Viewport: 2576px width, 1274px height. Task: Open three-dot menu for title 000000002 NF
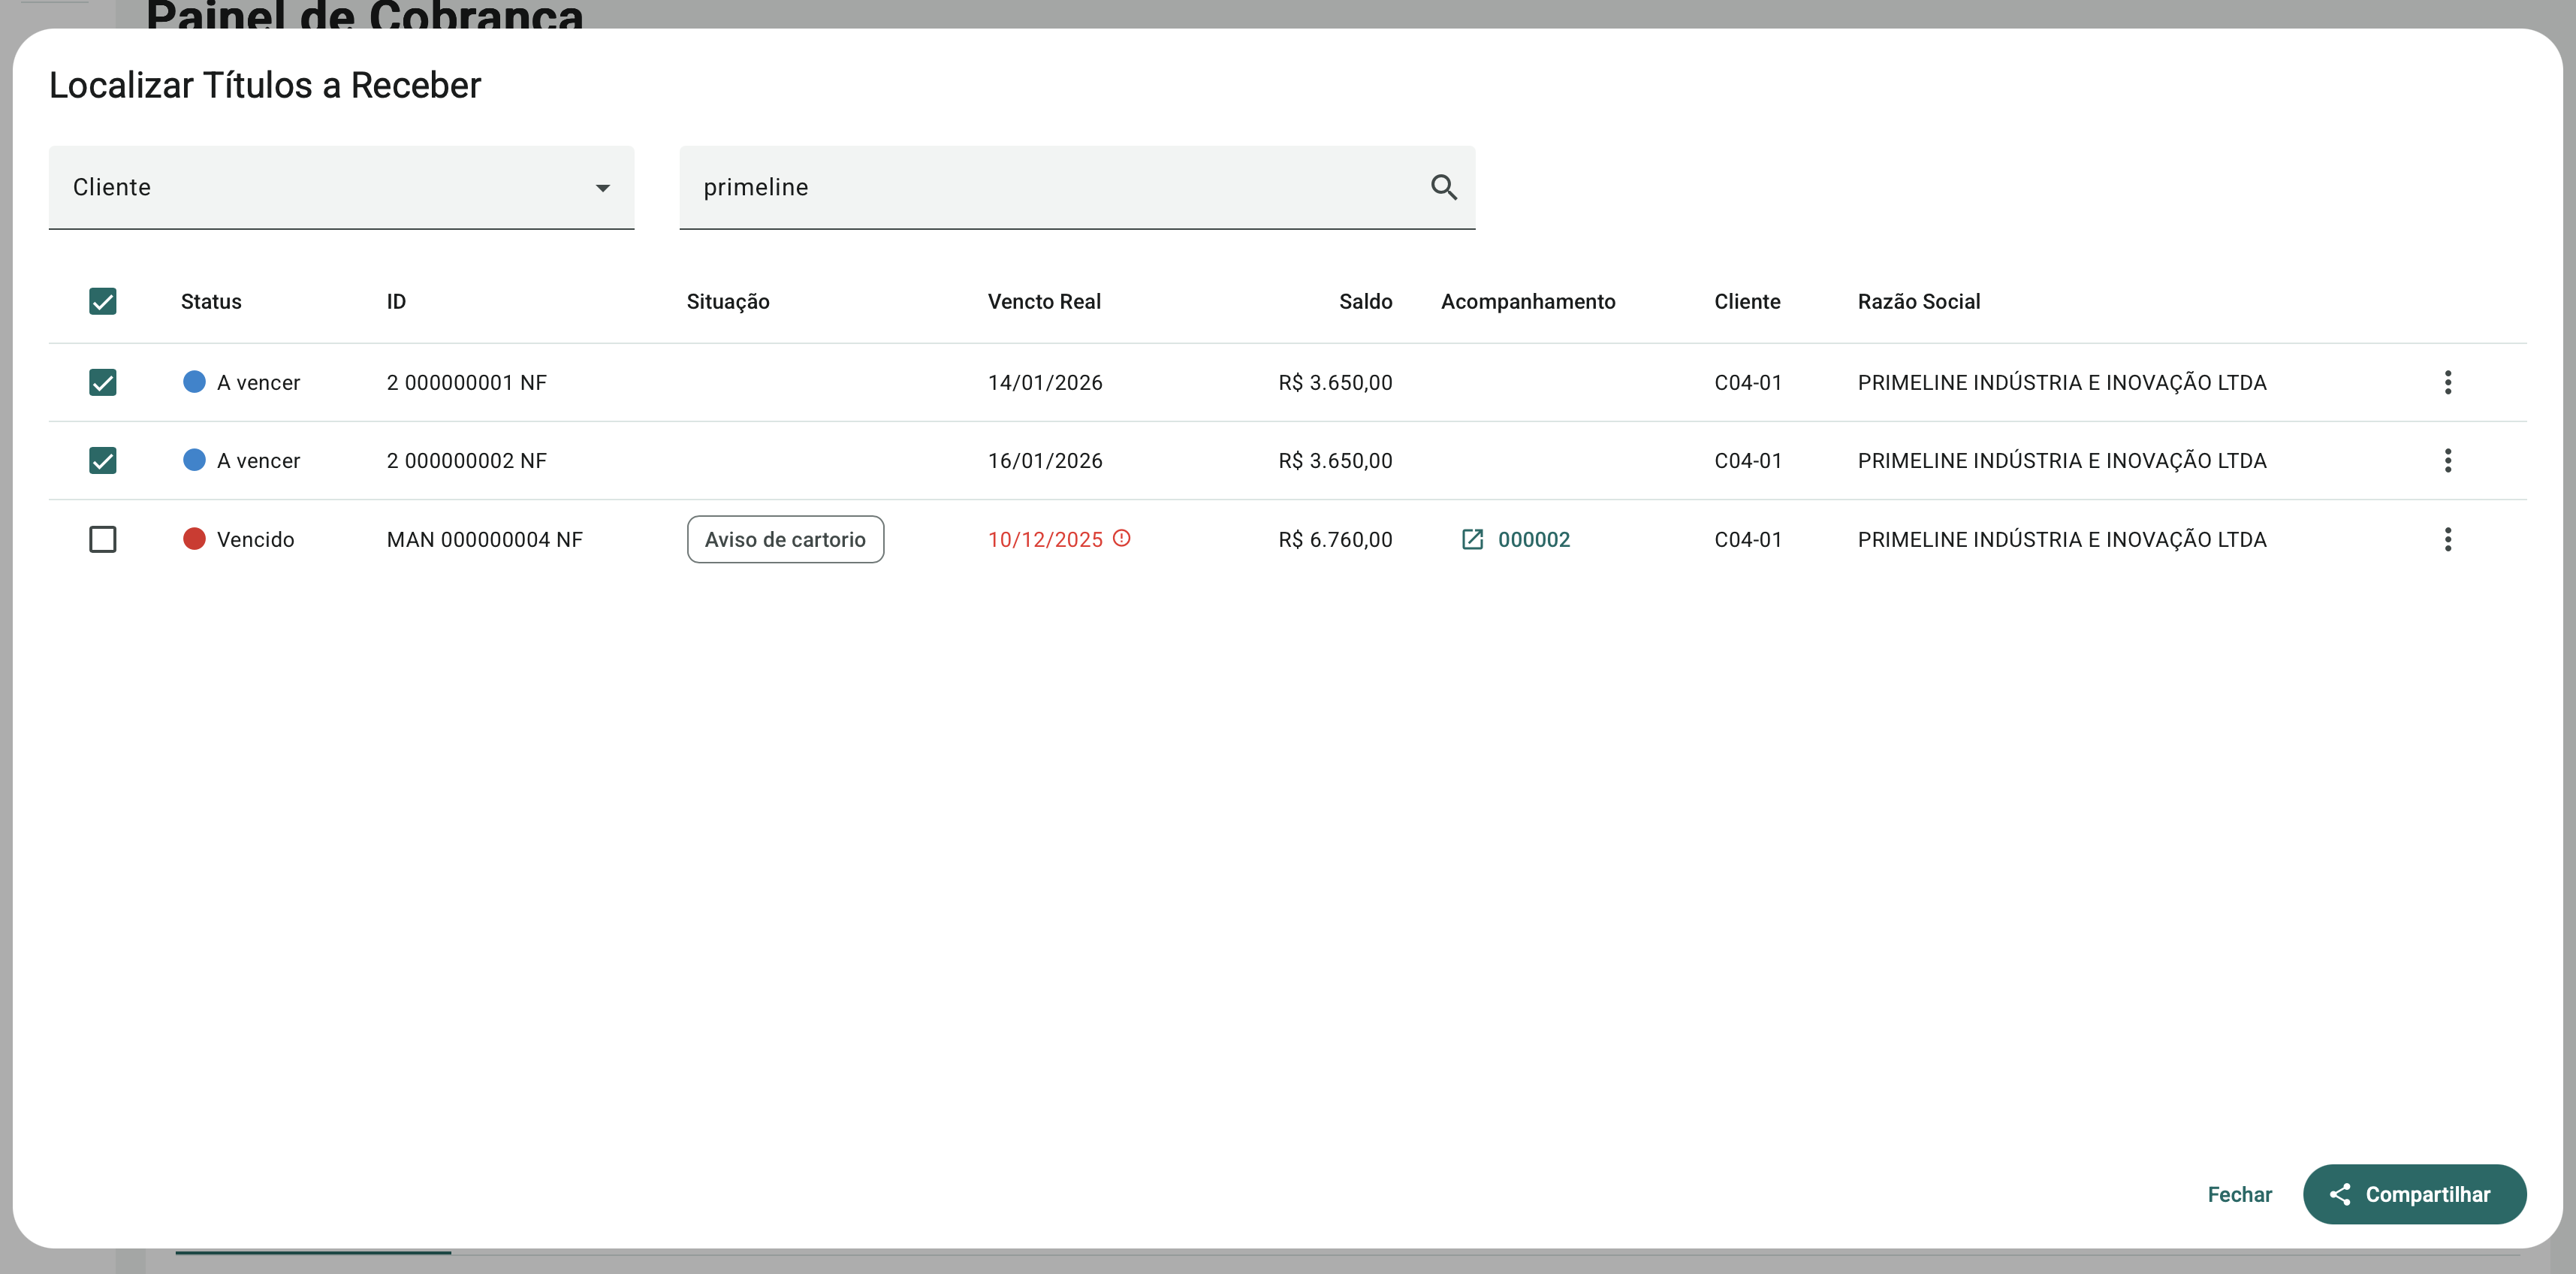2447,460
